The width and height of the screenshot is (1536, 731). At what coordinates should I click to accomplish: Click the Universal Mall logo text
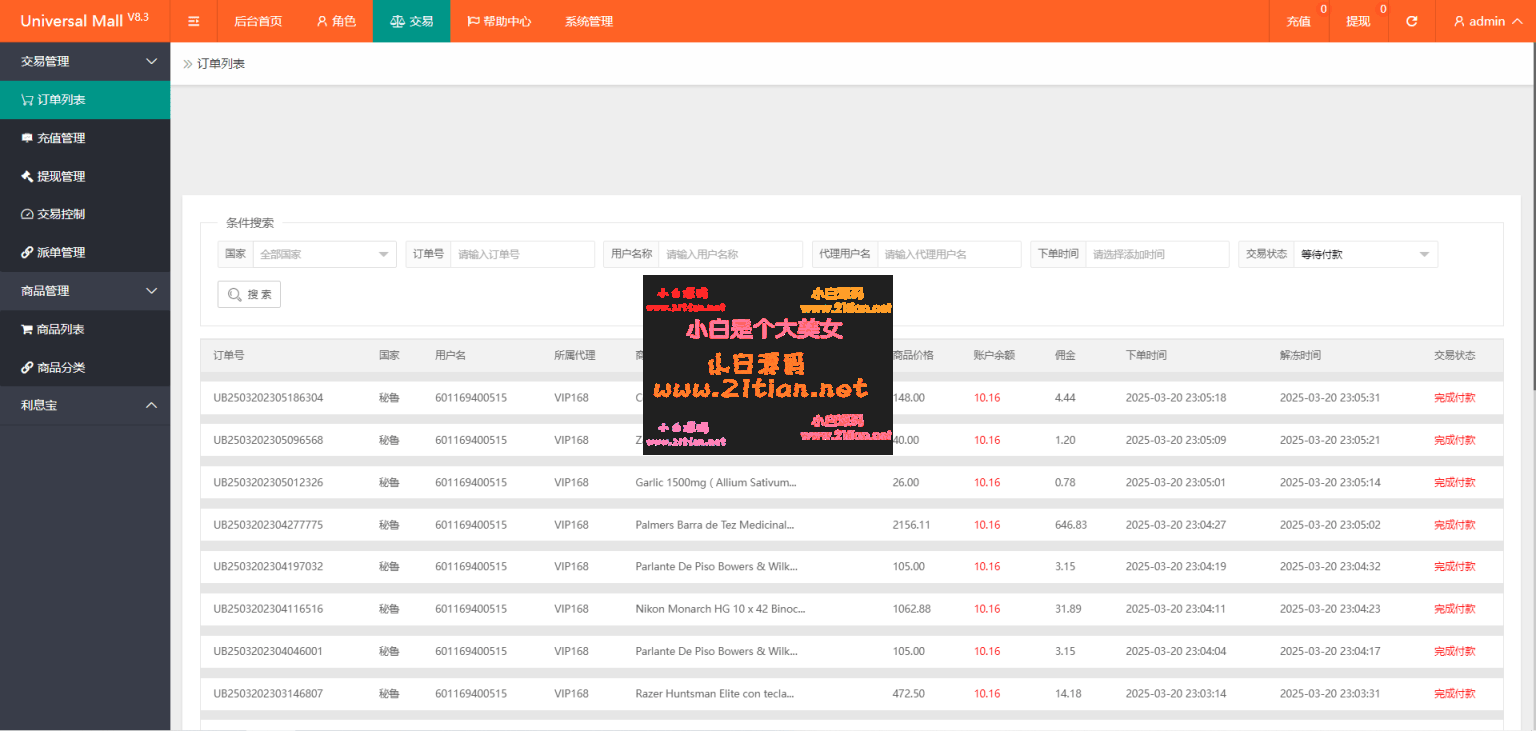pos(84,21)
